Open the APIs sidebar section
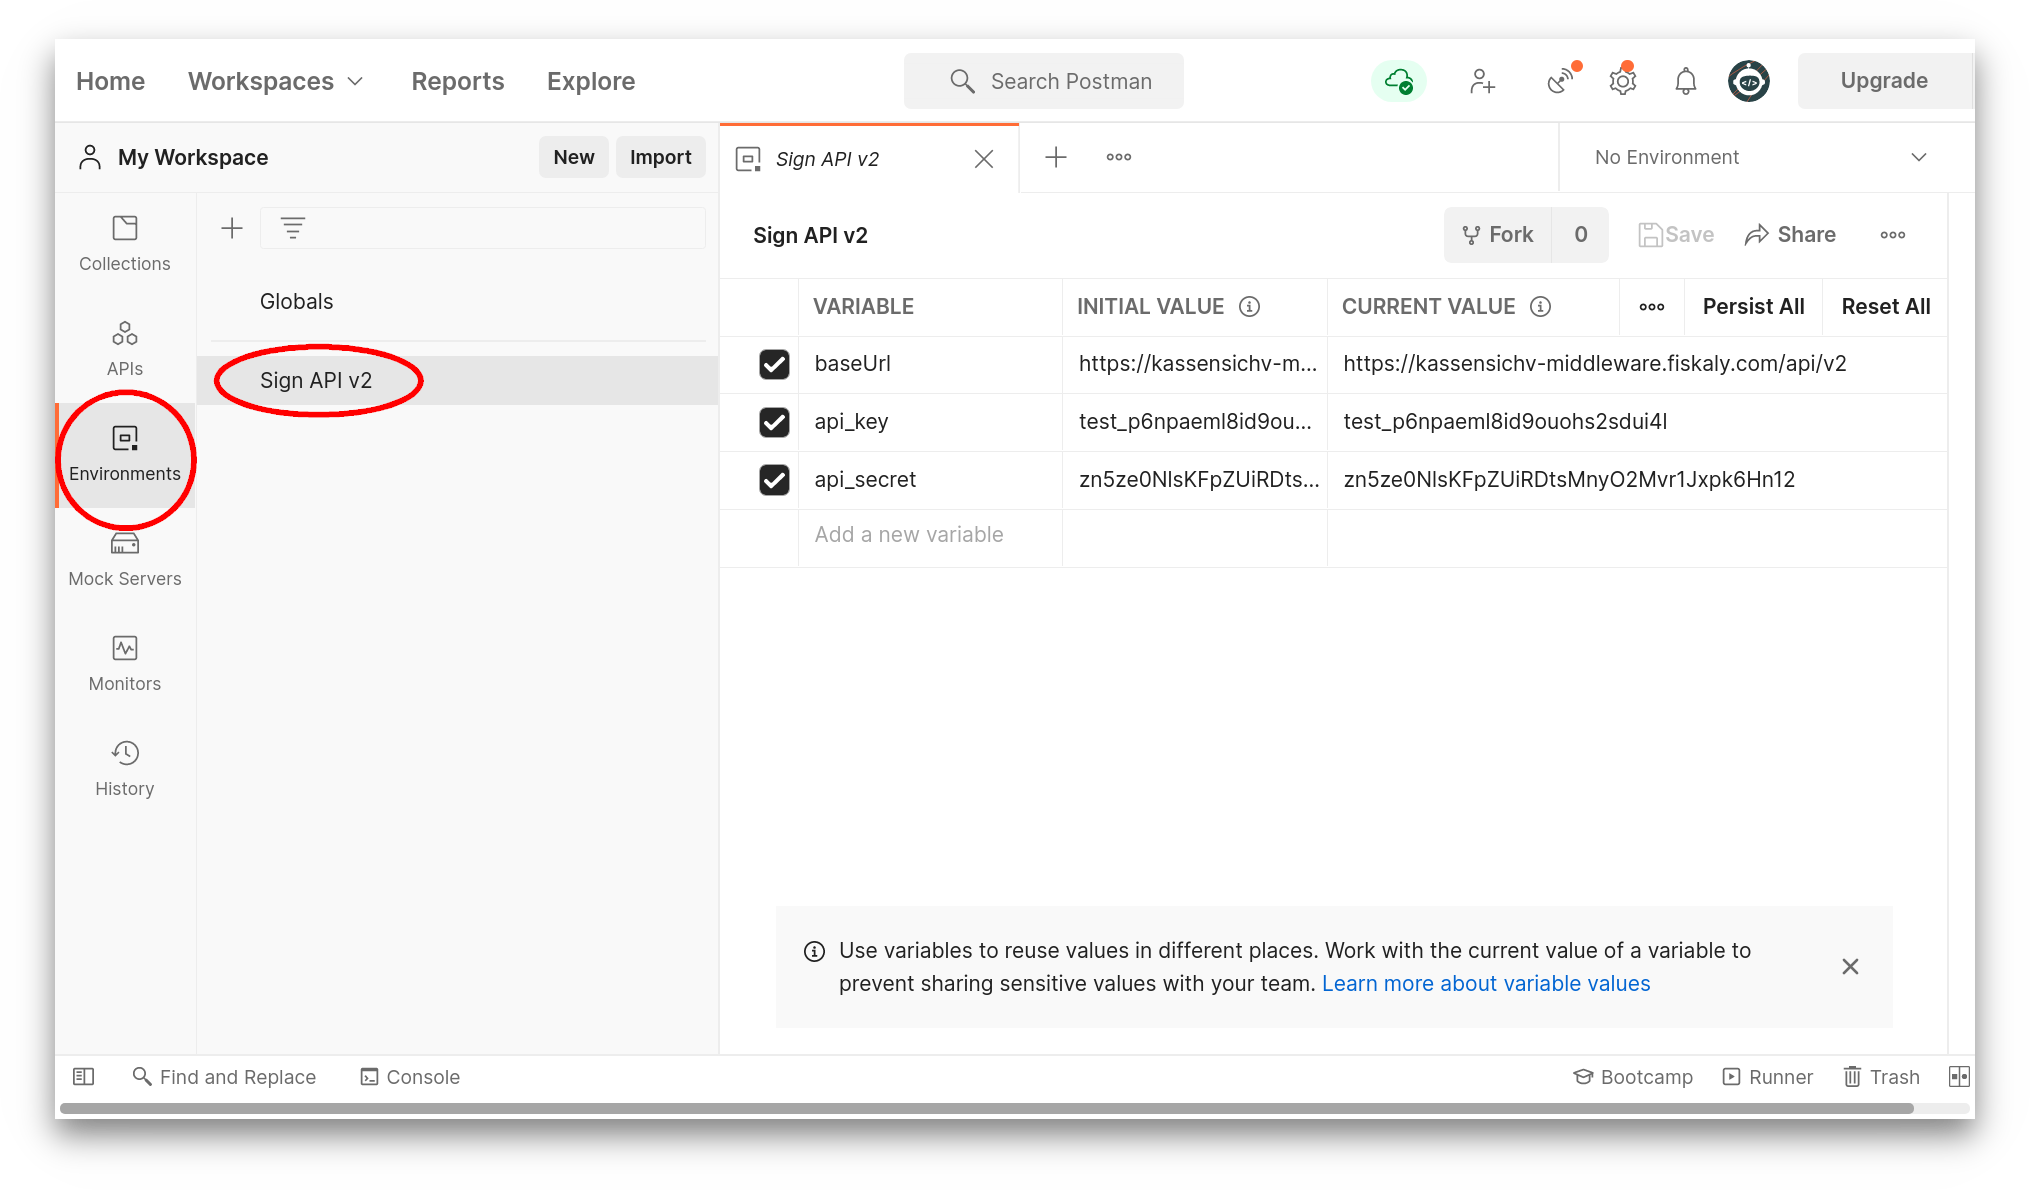 125,348
